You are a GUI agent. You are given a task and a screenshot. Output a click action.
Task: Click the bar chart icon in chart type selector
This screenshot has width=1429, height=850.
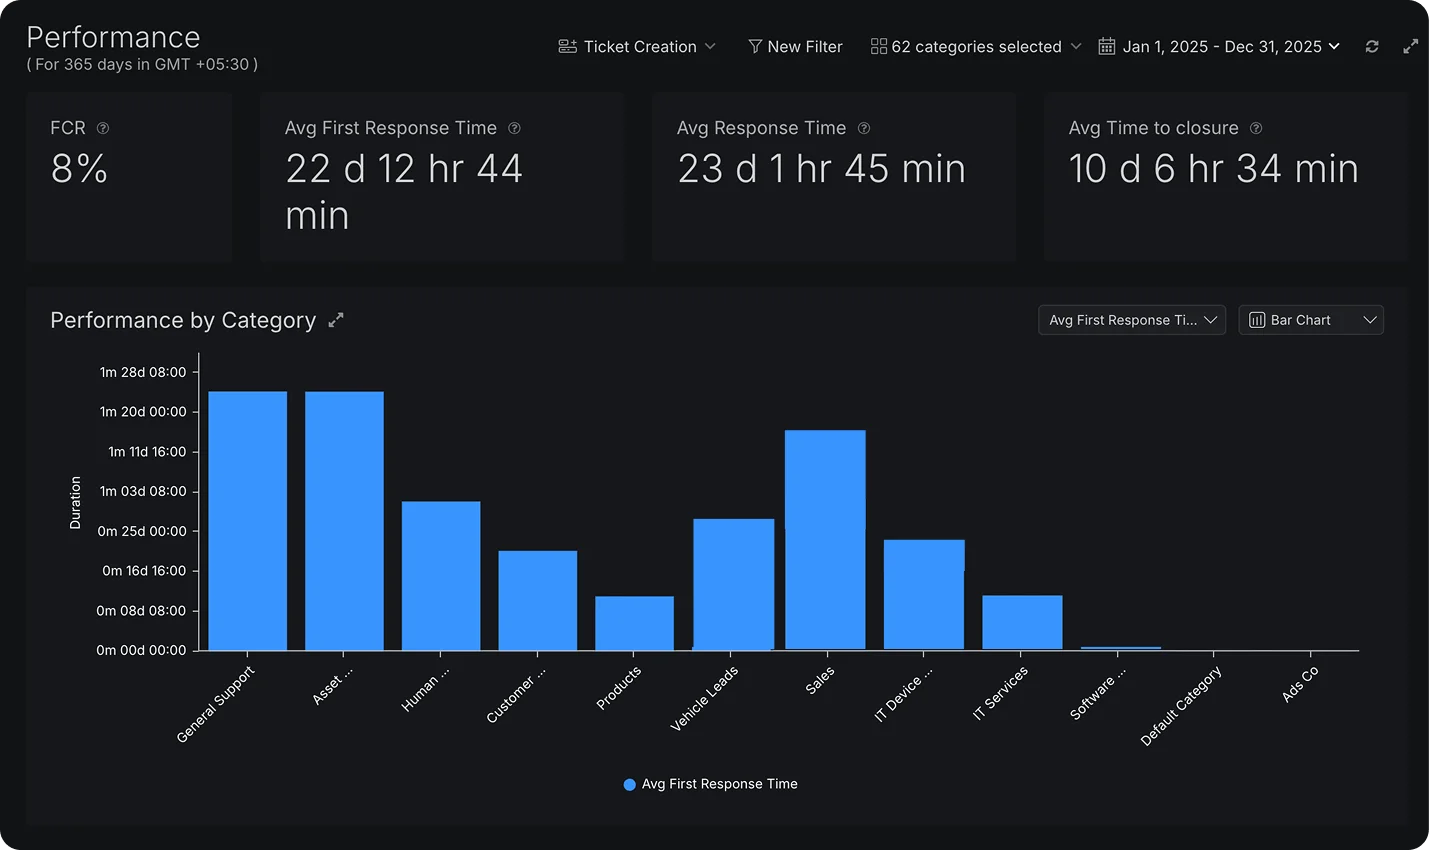[x=1257, y=320]
